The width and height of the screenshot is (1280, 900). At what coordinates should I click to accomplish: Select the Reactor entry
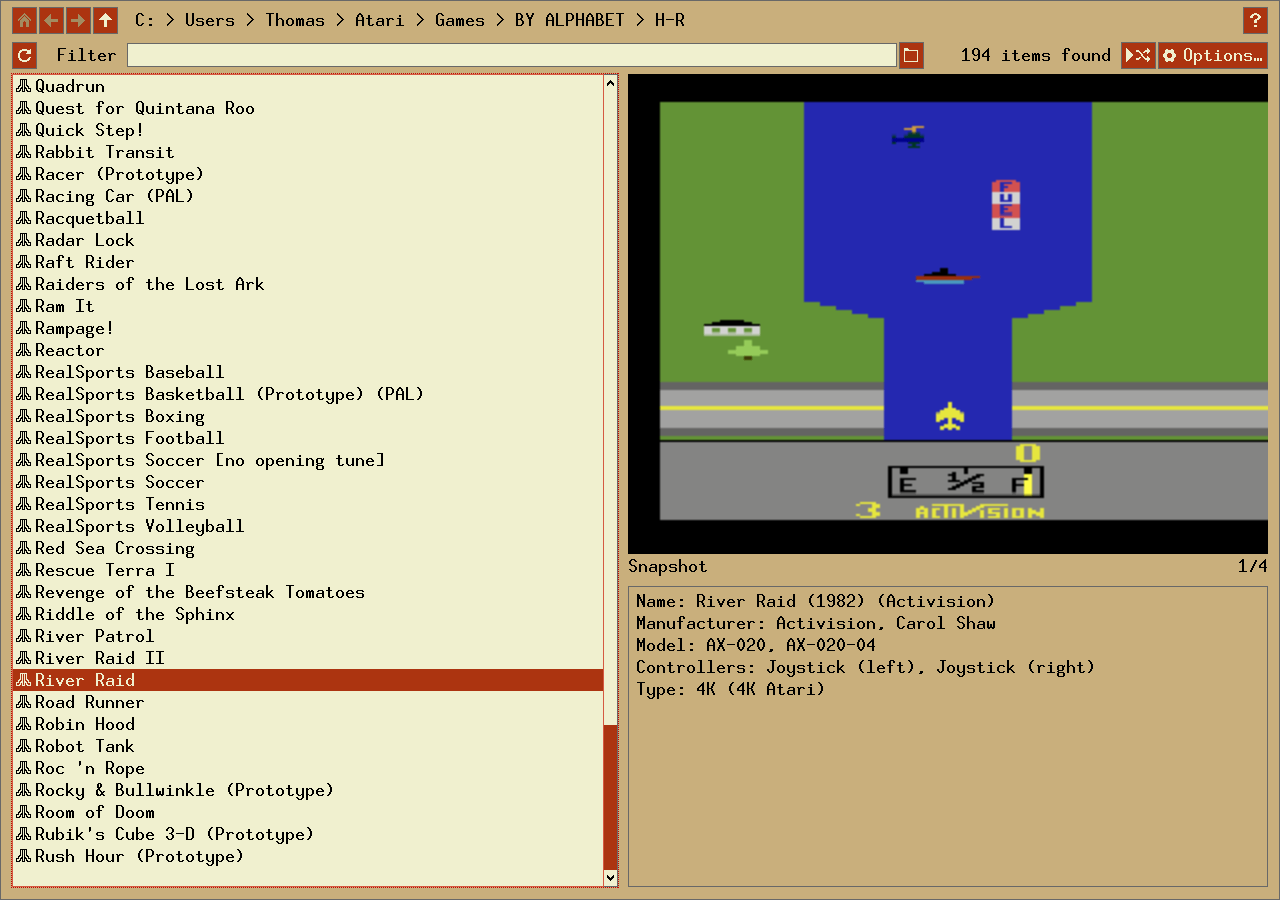(308, 350)
